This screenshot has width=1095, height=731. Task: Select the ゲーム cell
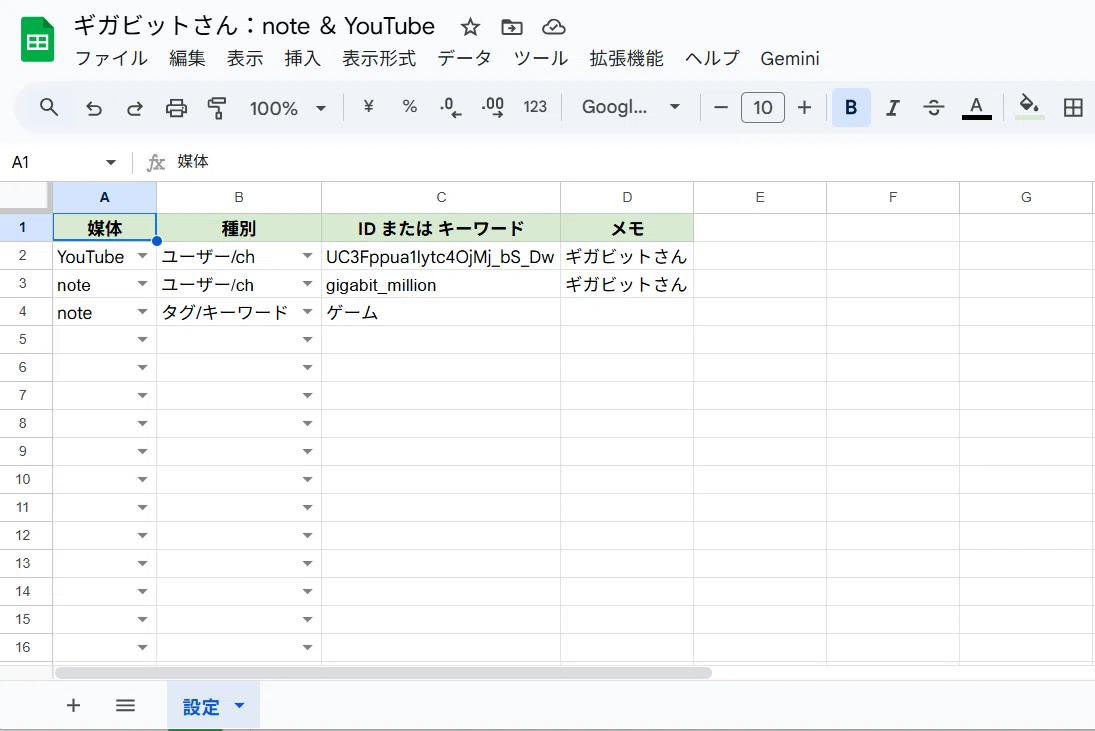tap(441, 312)
